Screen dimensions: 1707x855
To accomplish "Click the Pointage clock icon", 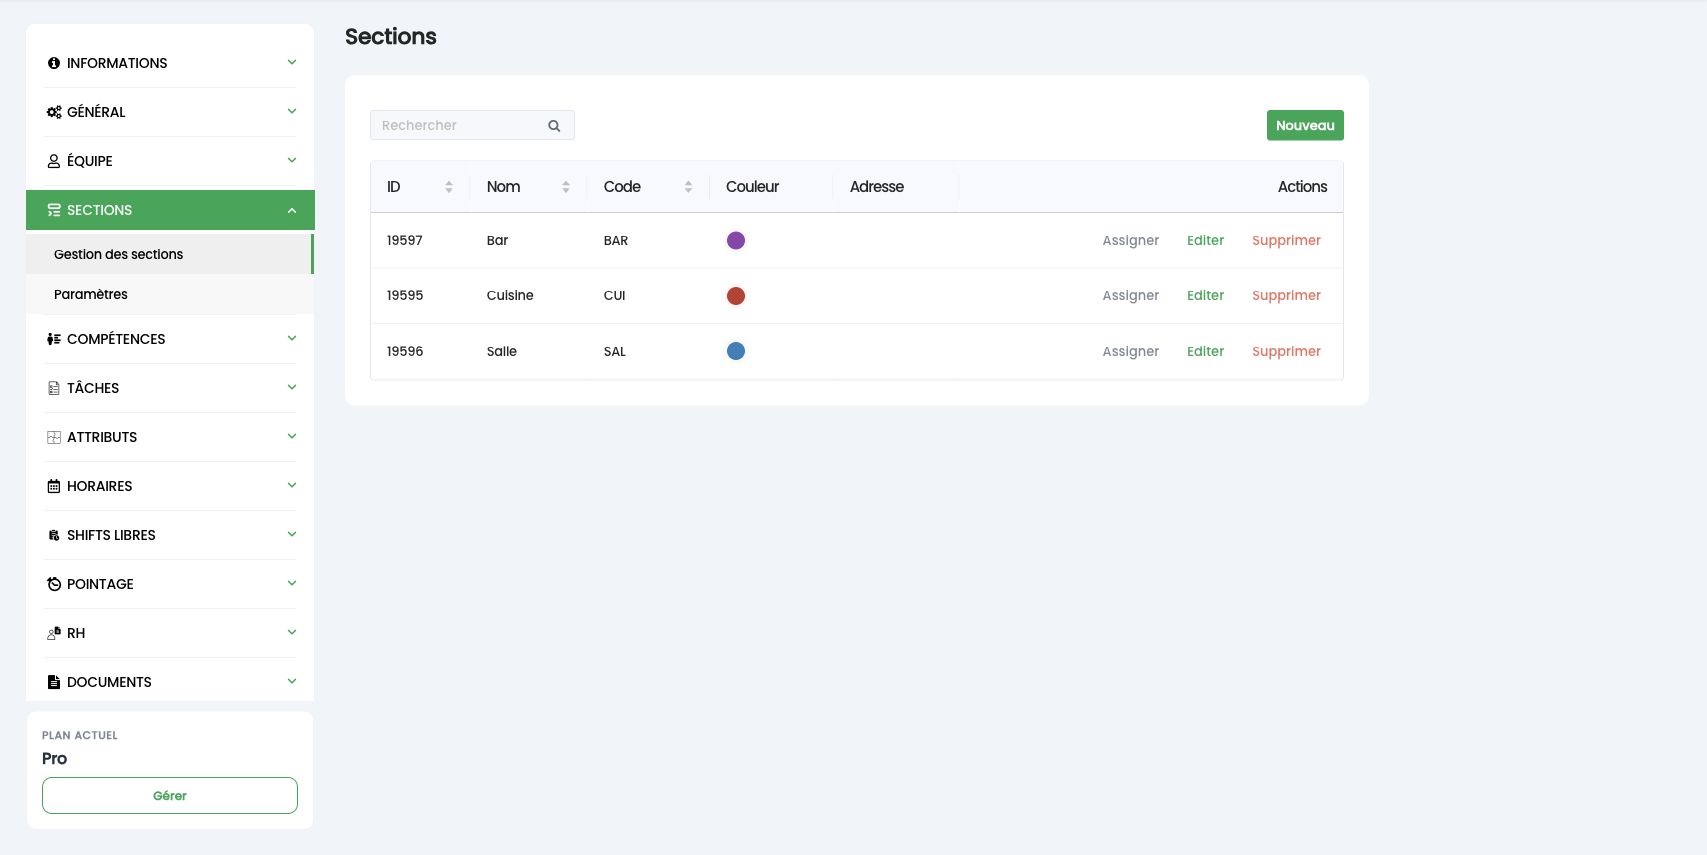I will (54, 584).
